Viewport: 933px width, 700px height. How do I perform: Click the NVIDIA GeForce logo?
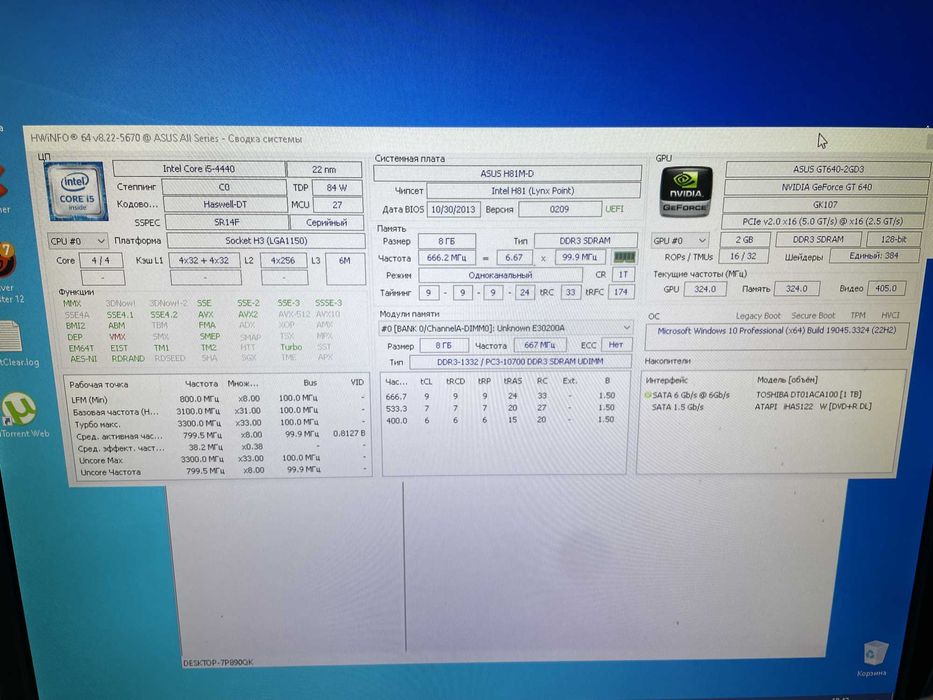coord(685,191)
